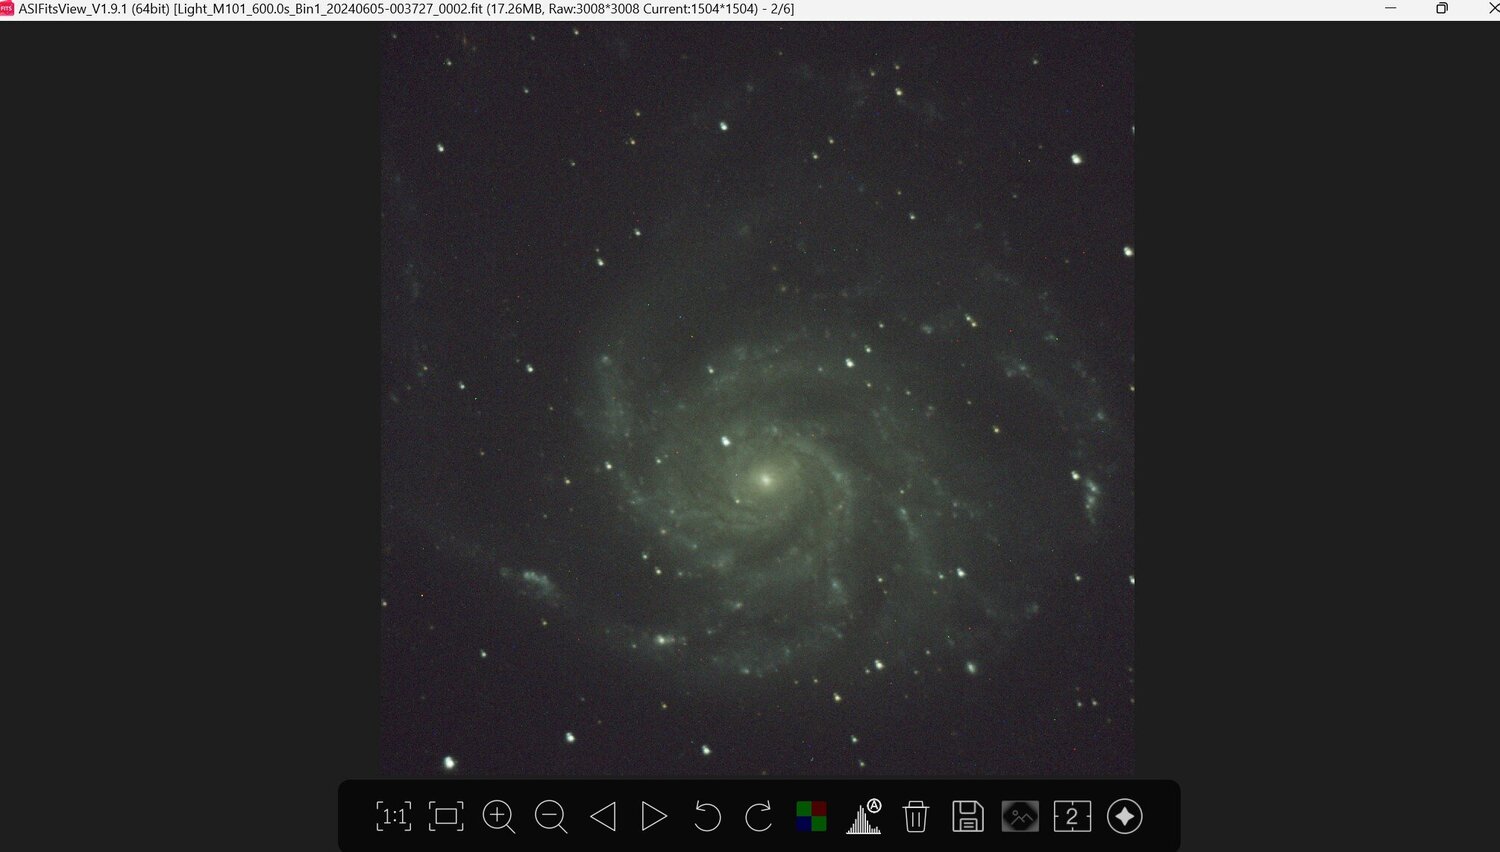1500x852 pixels.
Task: Toggle the histogram auto-stretch mode
Action: click(x=863, y=817)
